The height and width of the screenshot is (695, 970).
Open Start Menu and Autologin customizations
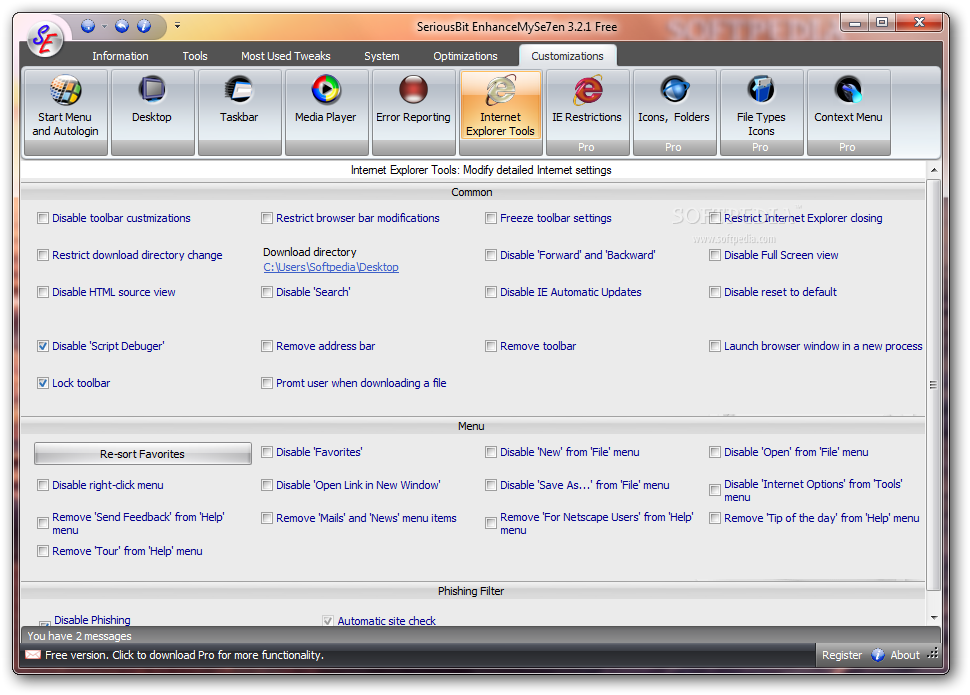click(x=66, y=112)
